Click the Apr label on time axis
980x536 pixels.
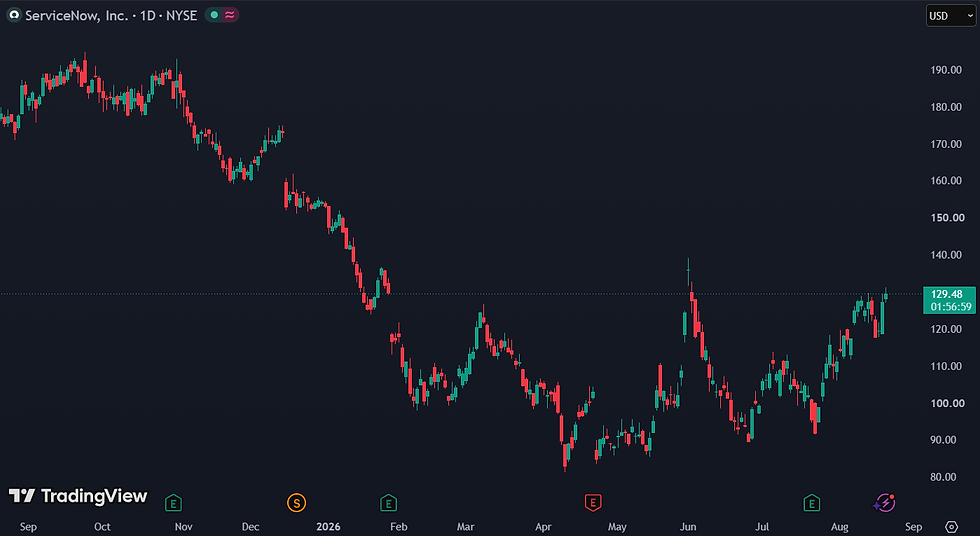point(543,527)
